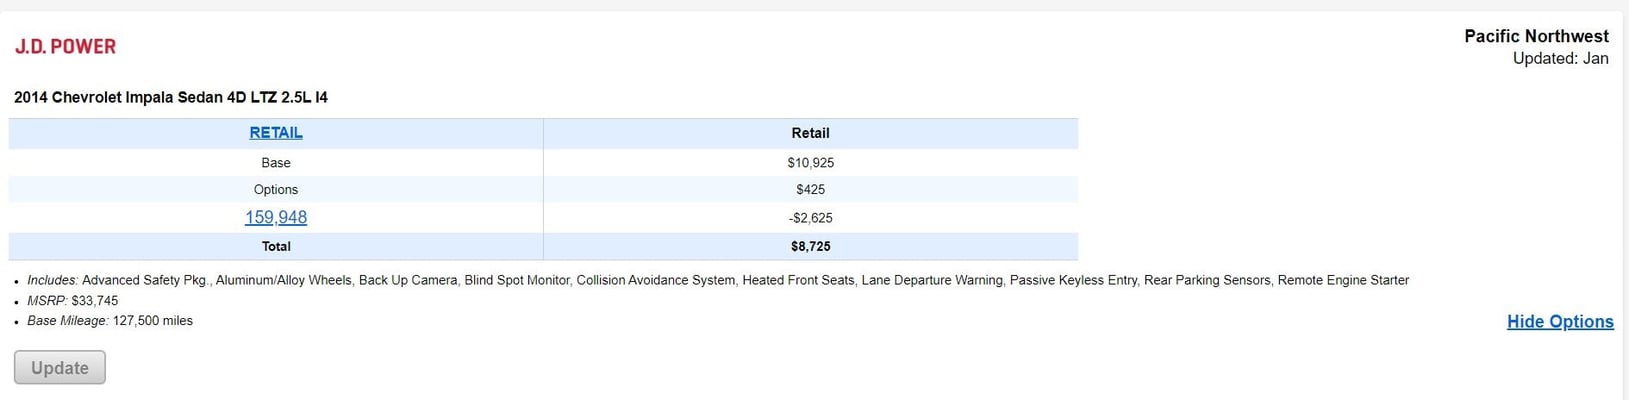This screenshot has height=400, width=1629.
Task: Click Remote Engine Starter in the Includes list
Action: tap(1343, 280)
